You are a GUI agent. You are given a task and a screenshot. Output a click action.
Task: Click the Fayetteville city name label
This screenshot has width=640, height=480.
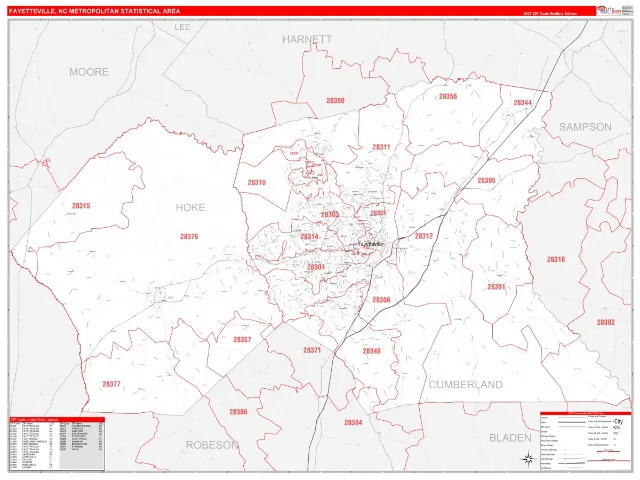(371, 244)
